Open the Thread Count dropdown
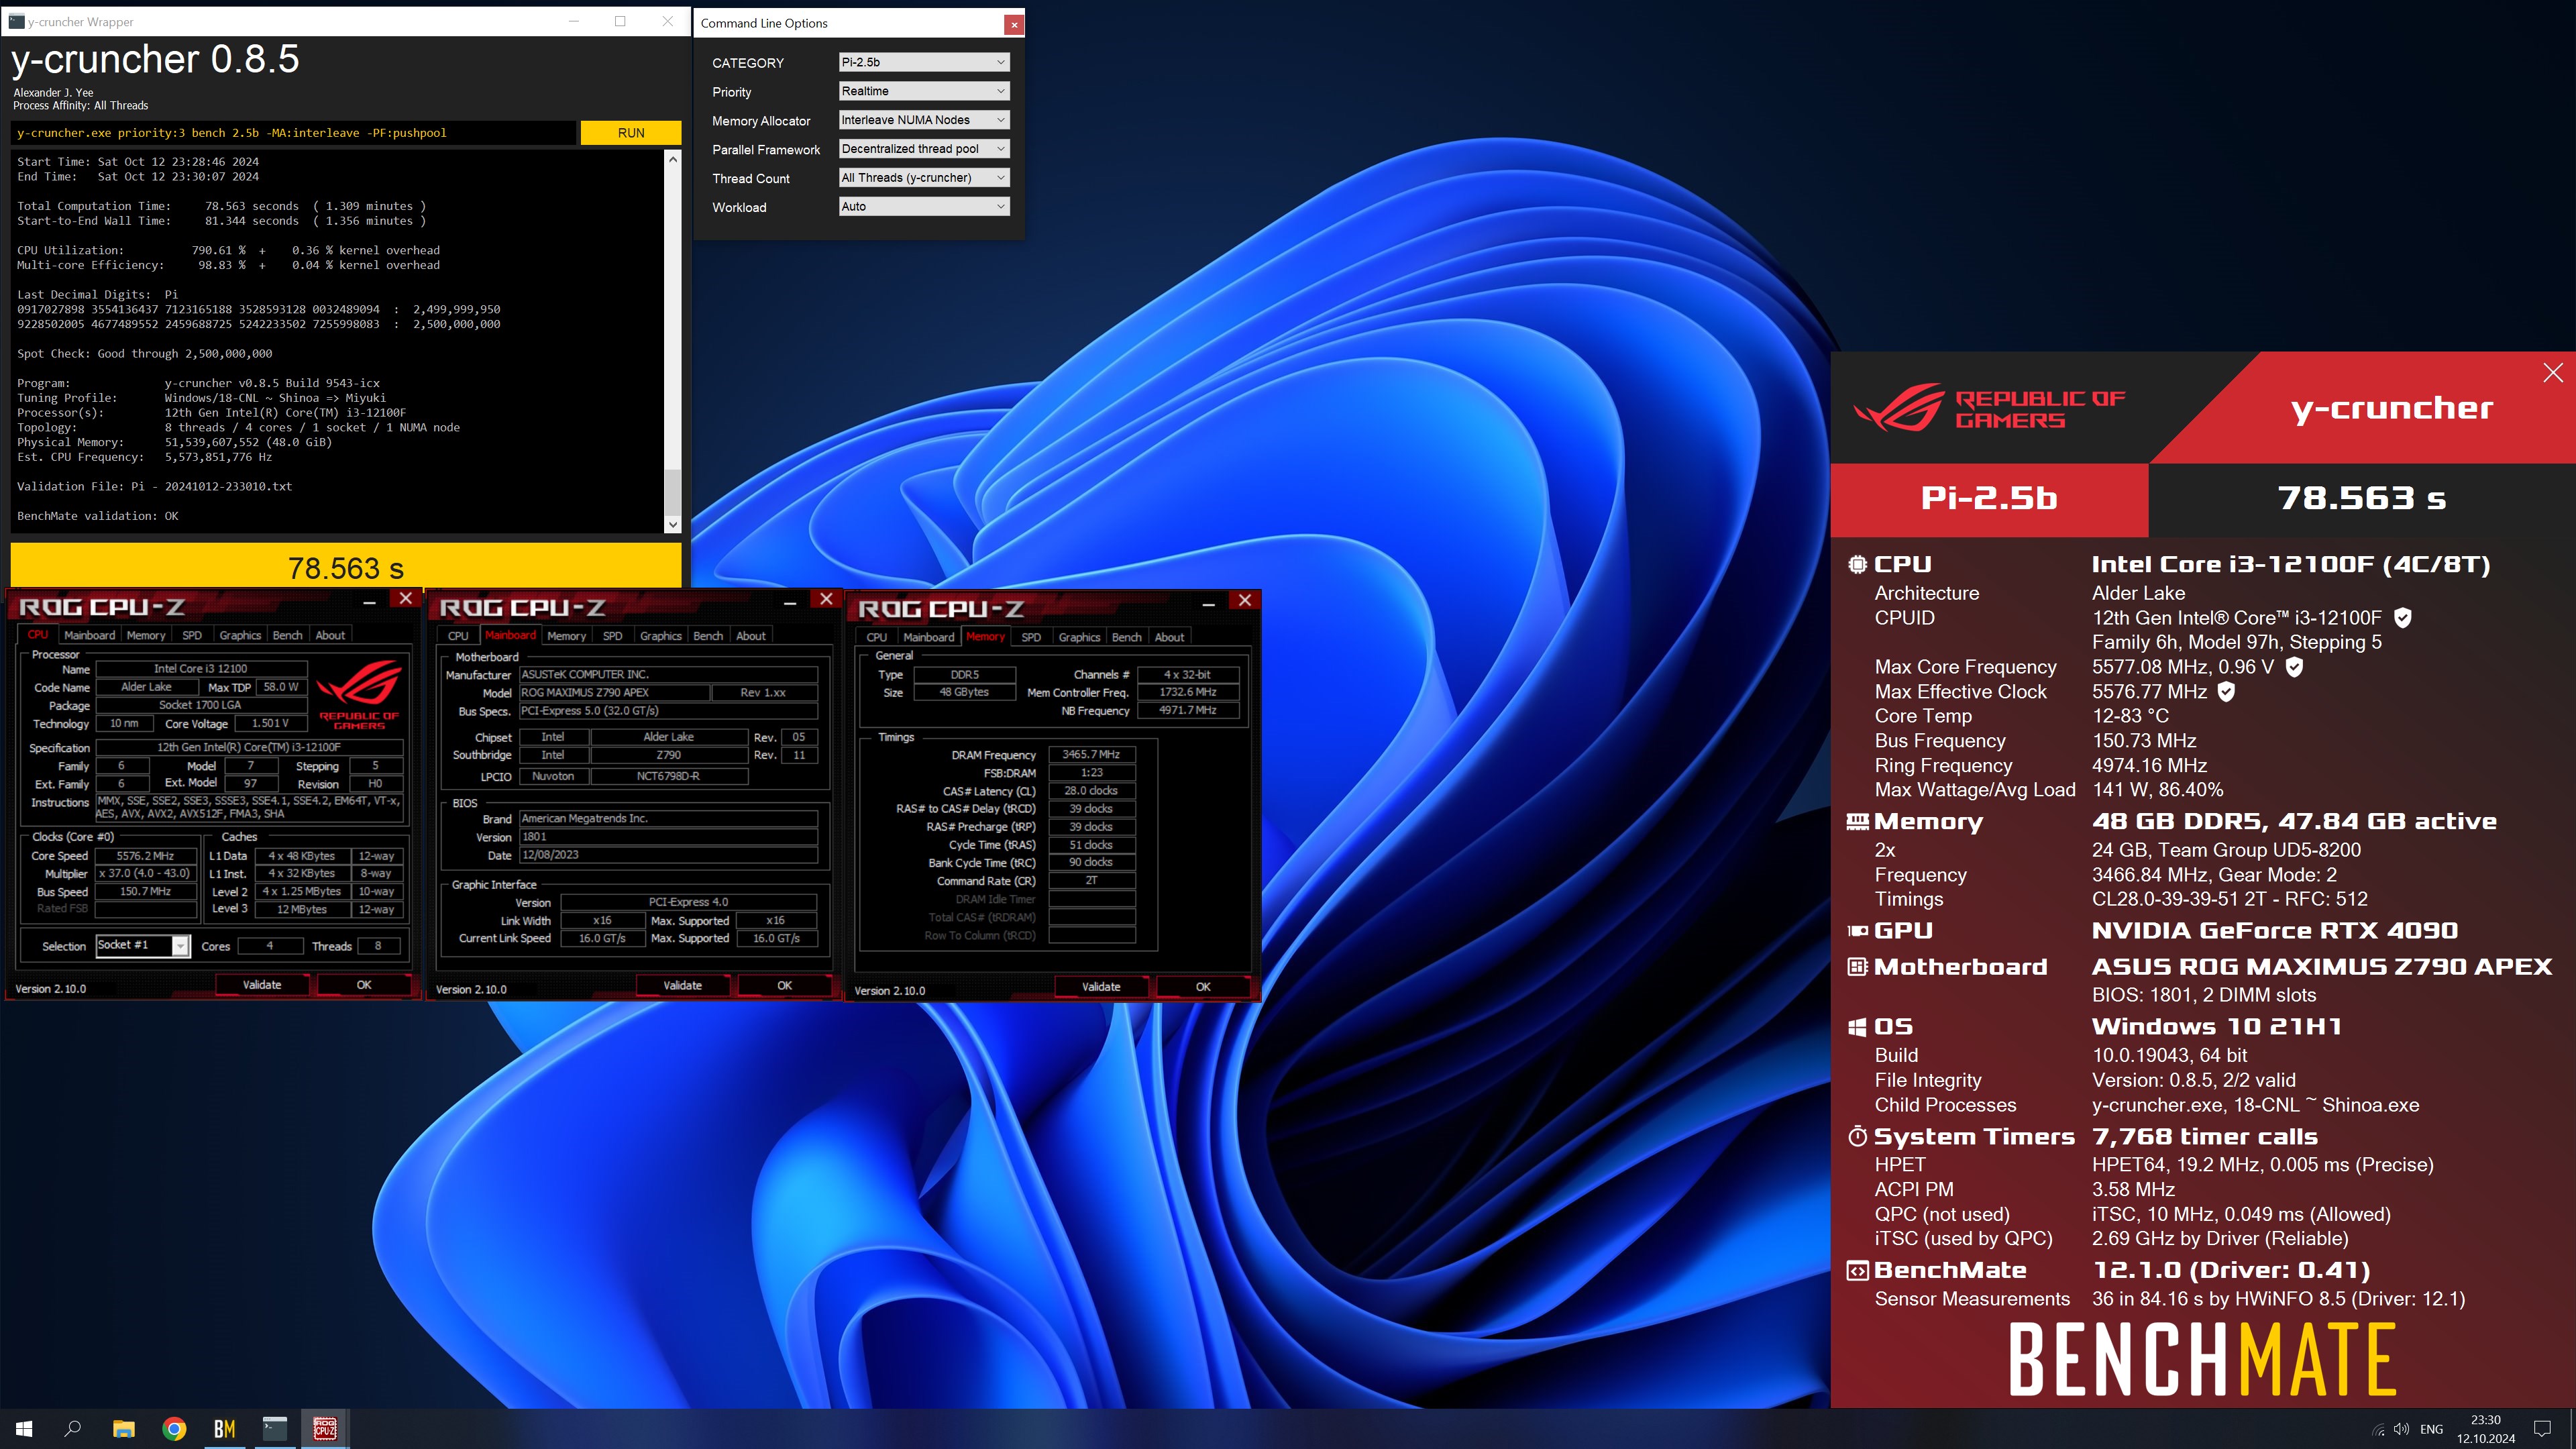 point(923,178)
